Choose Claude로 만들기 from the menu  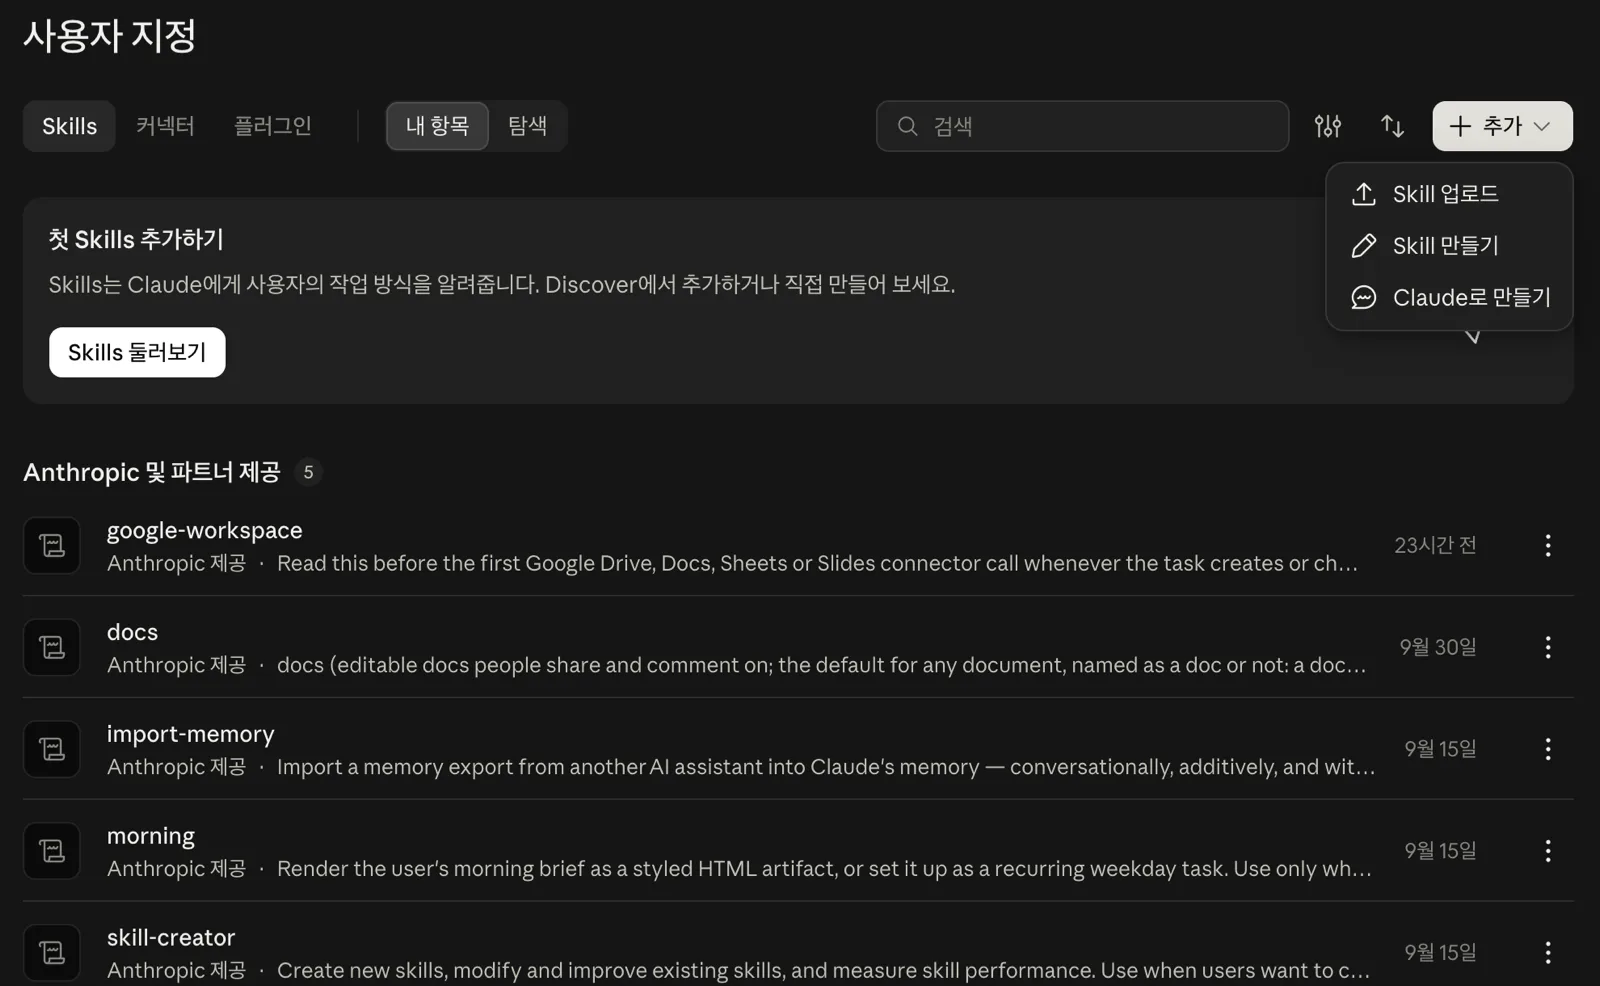1449,298
